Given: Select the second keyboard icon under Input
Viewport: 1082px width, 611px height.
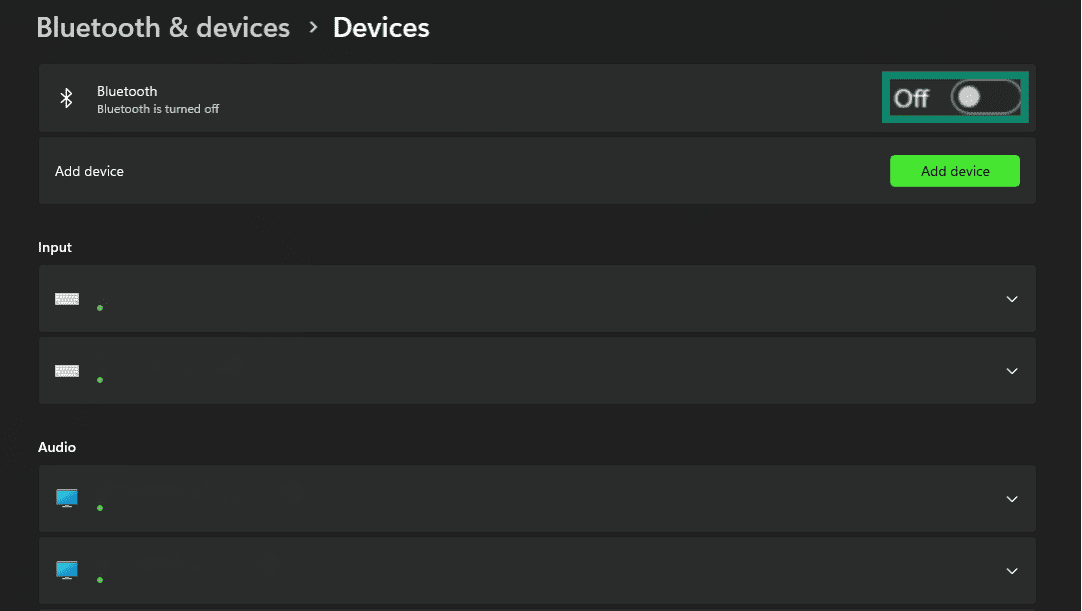Looking at the screenshot, I should (67, 371).
